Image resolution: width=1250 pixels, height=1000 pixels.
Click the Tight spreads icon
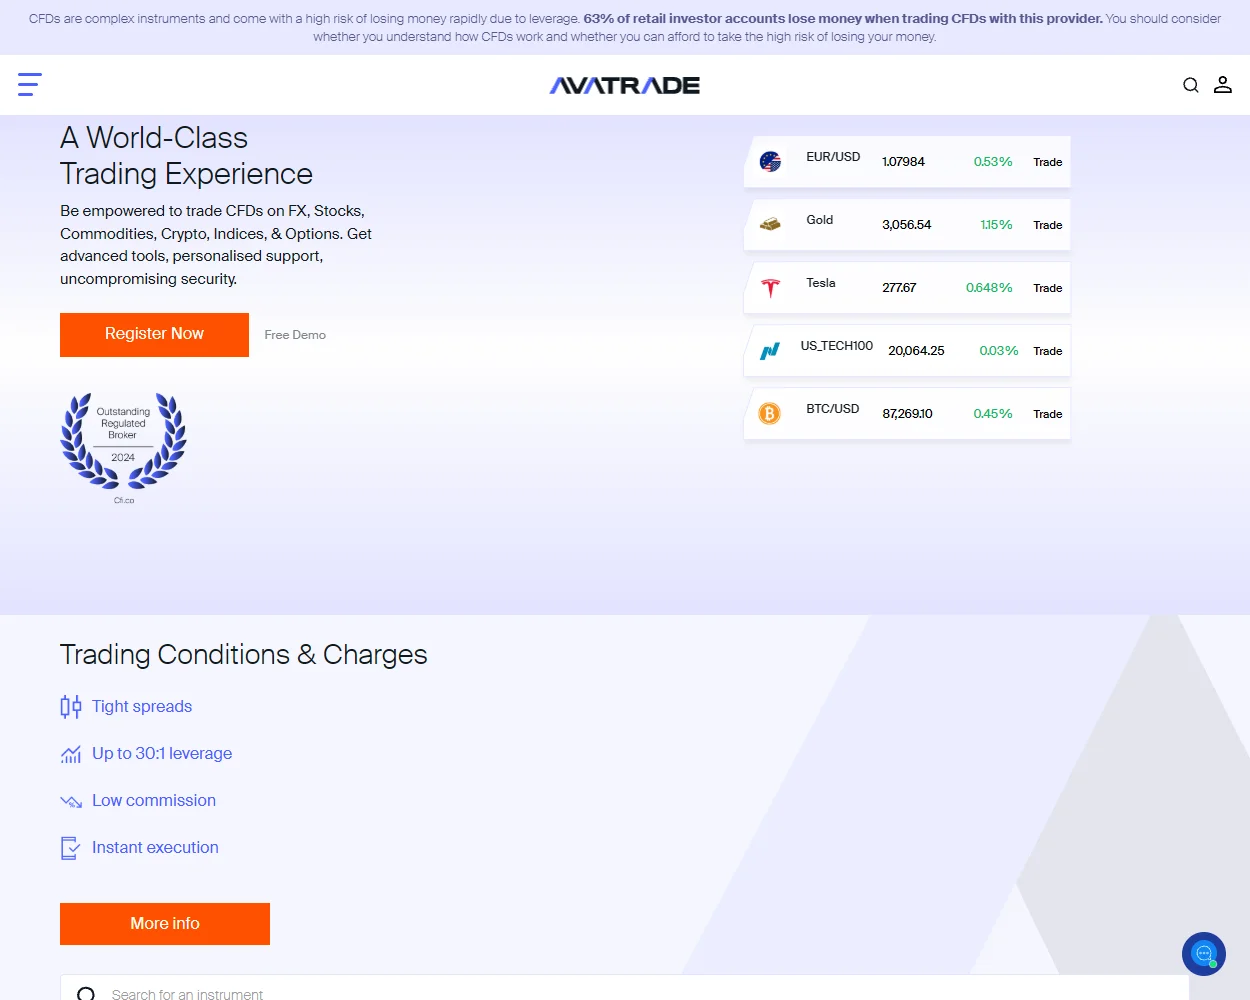[x=70, y=706]
